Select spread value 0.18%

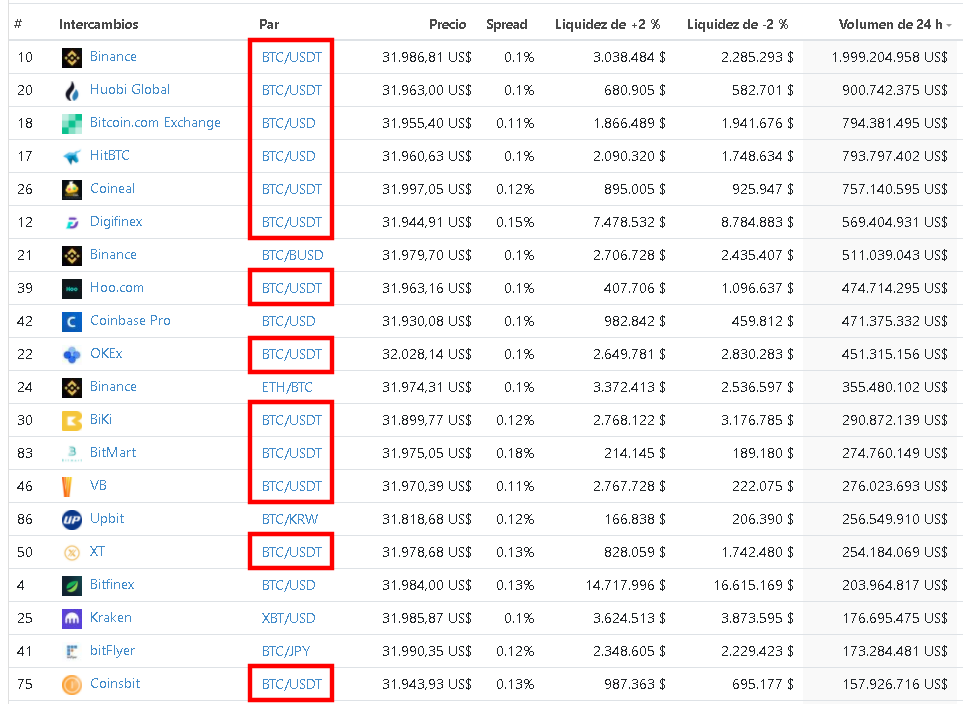515,453
